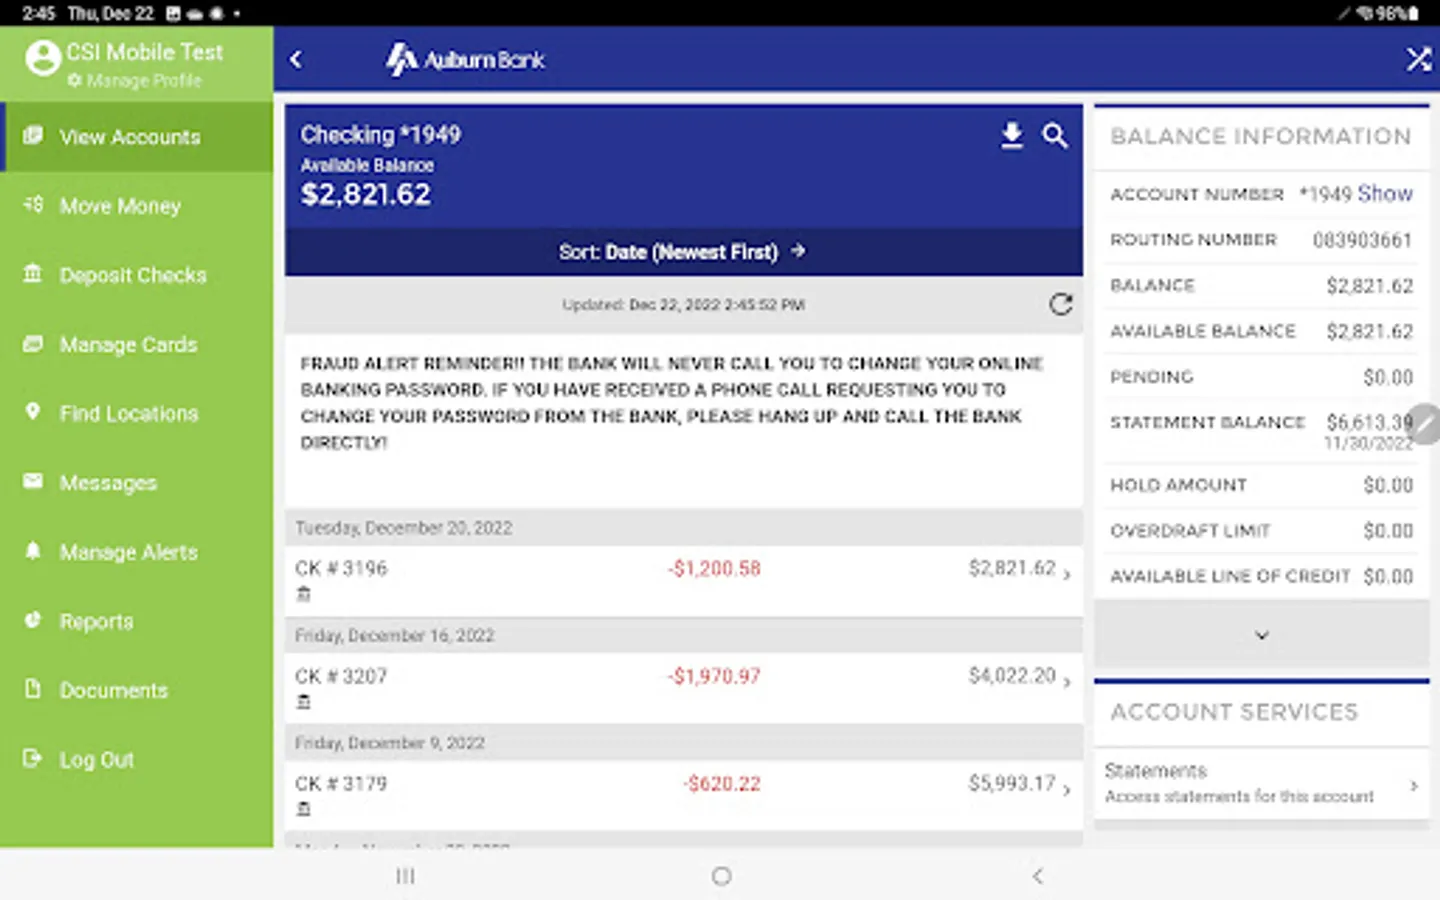Viewport: 1440px width, 900px height.
Task: Refresh the account with the reload icon
Action: coord(1061,305)
